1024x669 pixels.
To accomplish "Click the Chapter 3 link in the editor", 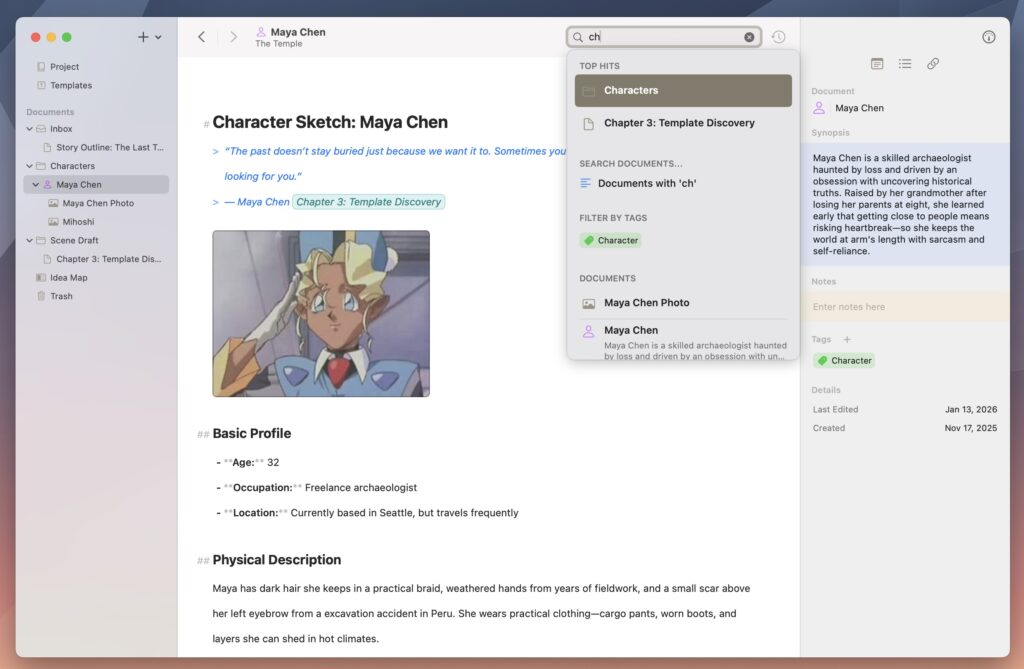I will pyautogui.click(x=368, y=202).
